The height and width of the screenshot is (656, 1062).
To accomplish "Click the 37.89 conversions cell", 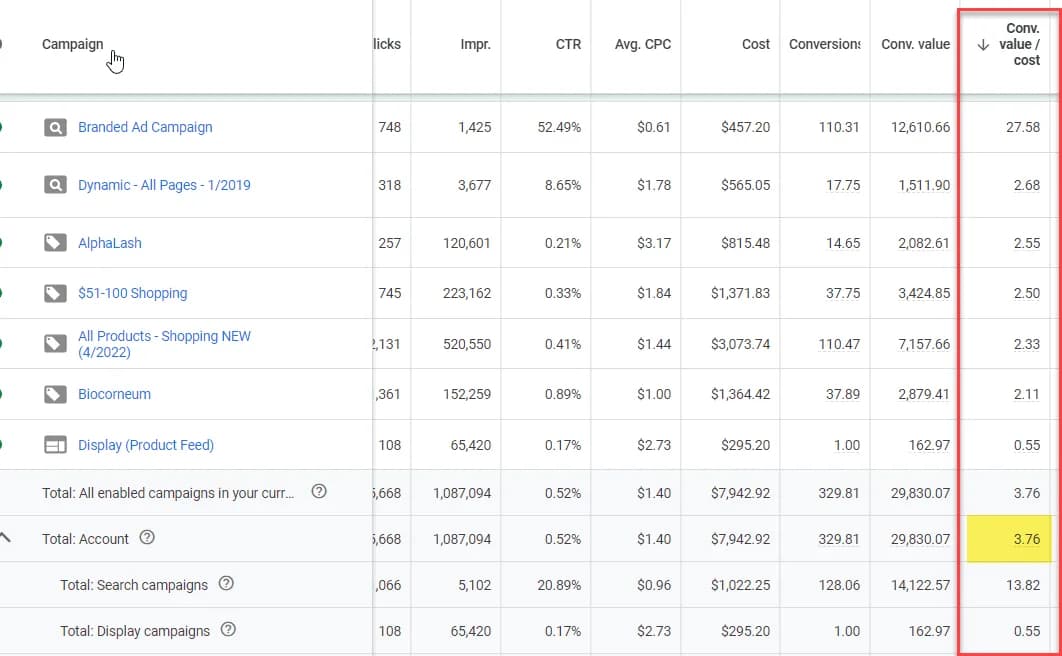I will [843, 394].
